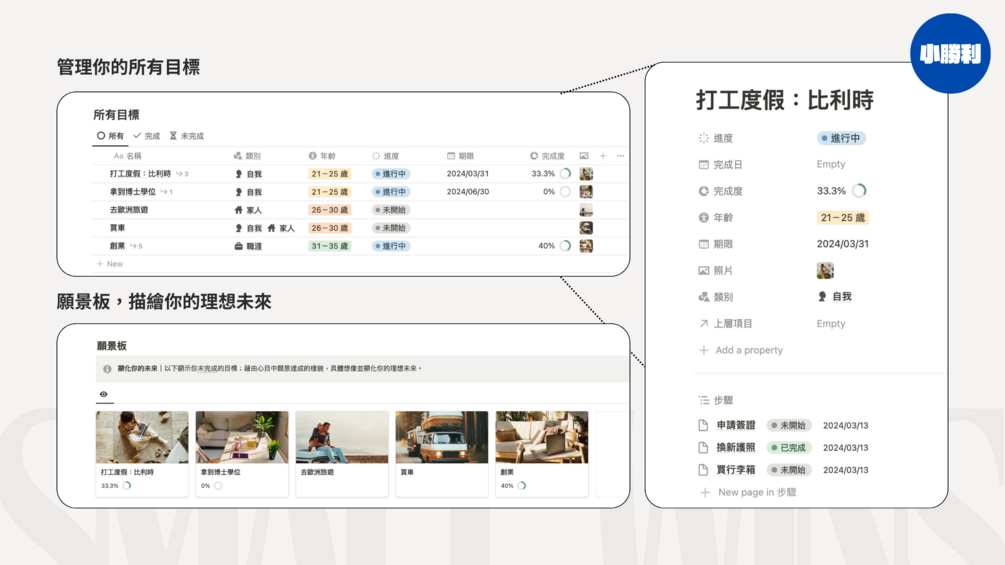The image size is (1005, 565).
Task: Click the 21–25 歲 tag in detail panel
Action: [x=843, y=218]
